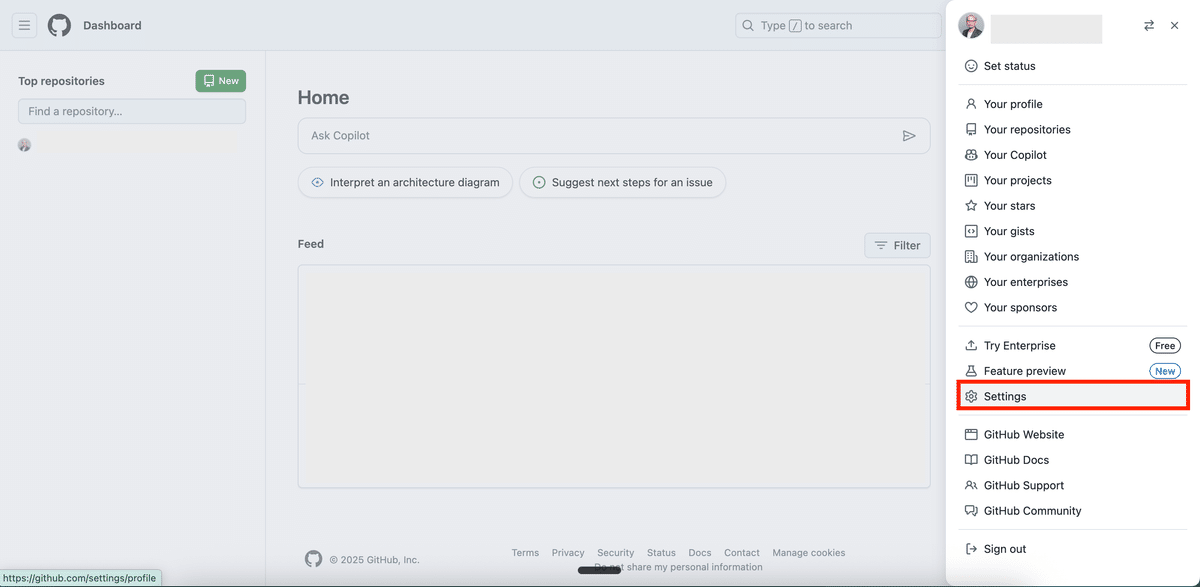Open Your organizations from the menu

(x=1031, y=257)
